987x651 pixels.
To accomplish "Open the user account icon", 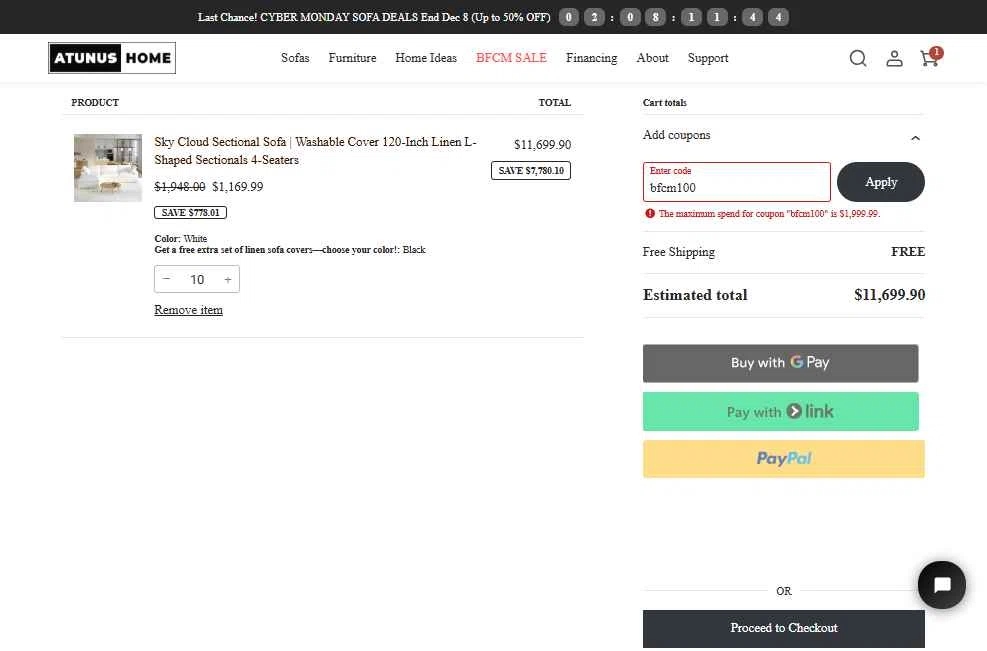I will (894, 58).
